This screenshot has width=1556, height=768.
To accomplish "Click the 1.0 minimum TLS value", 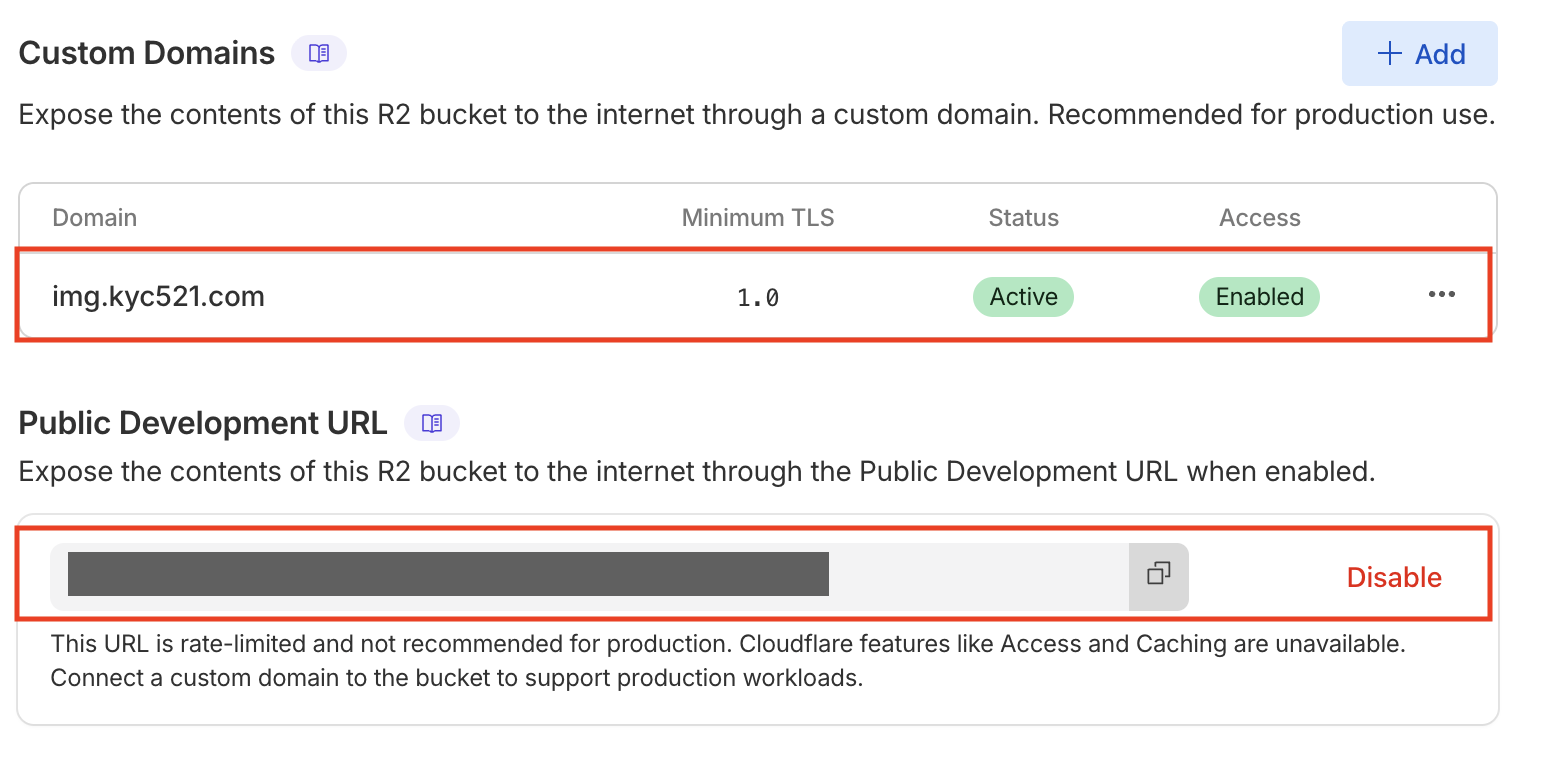I will coord(757,297).
